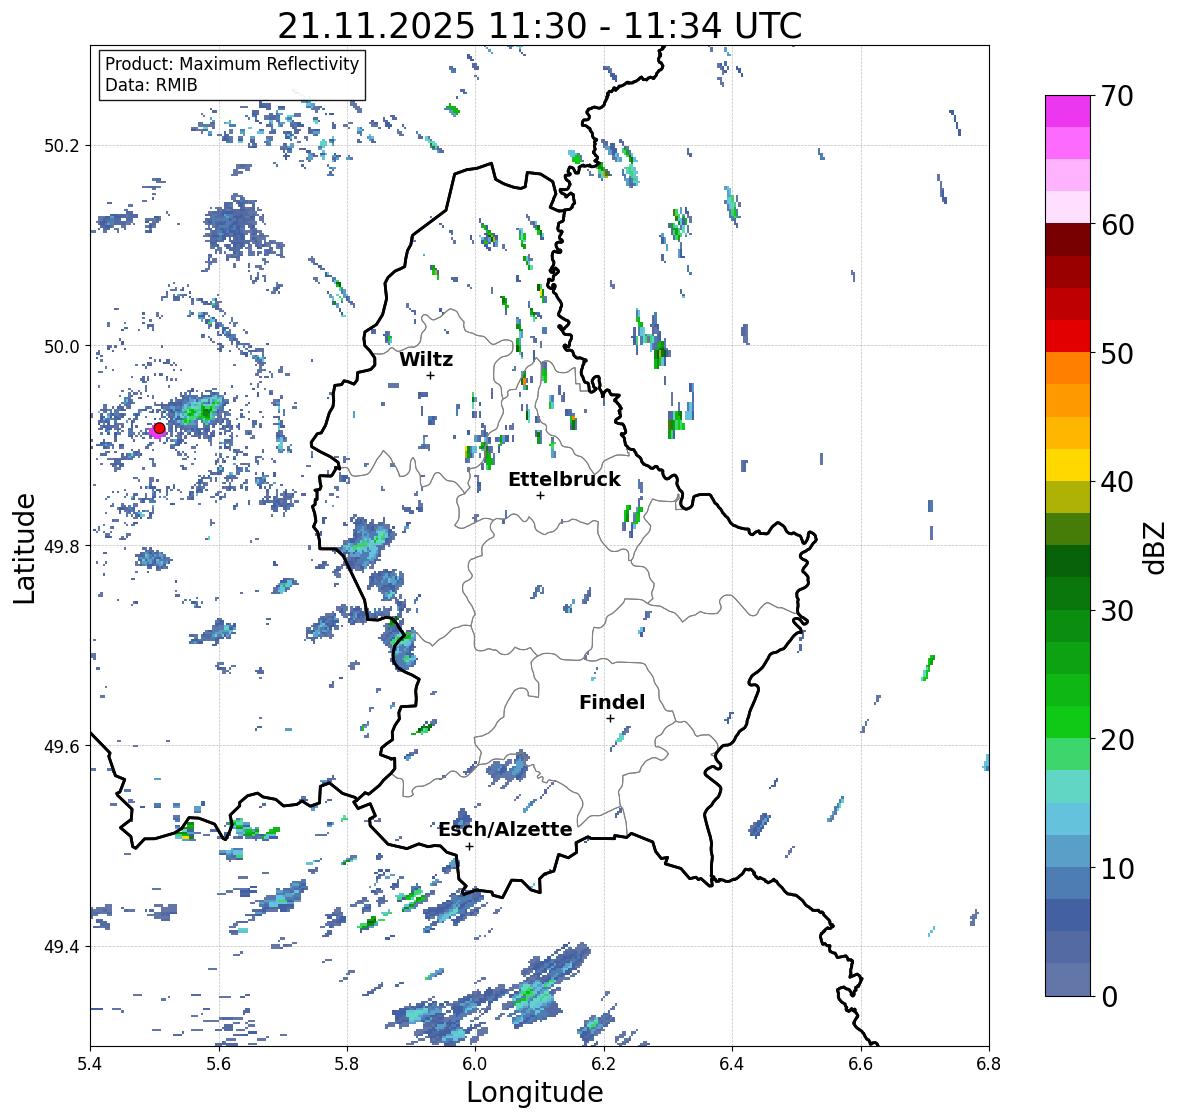1179x1117 pixels.
Task: Click the 0 value on colorbar
Action: click(1109, 997)
